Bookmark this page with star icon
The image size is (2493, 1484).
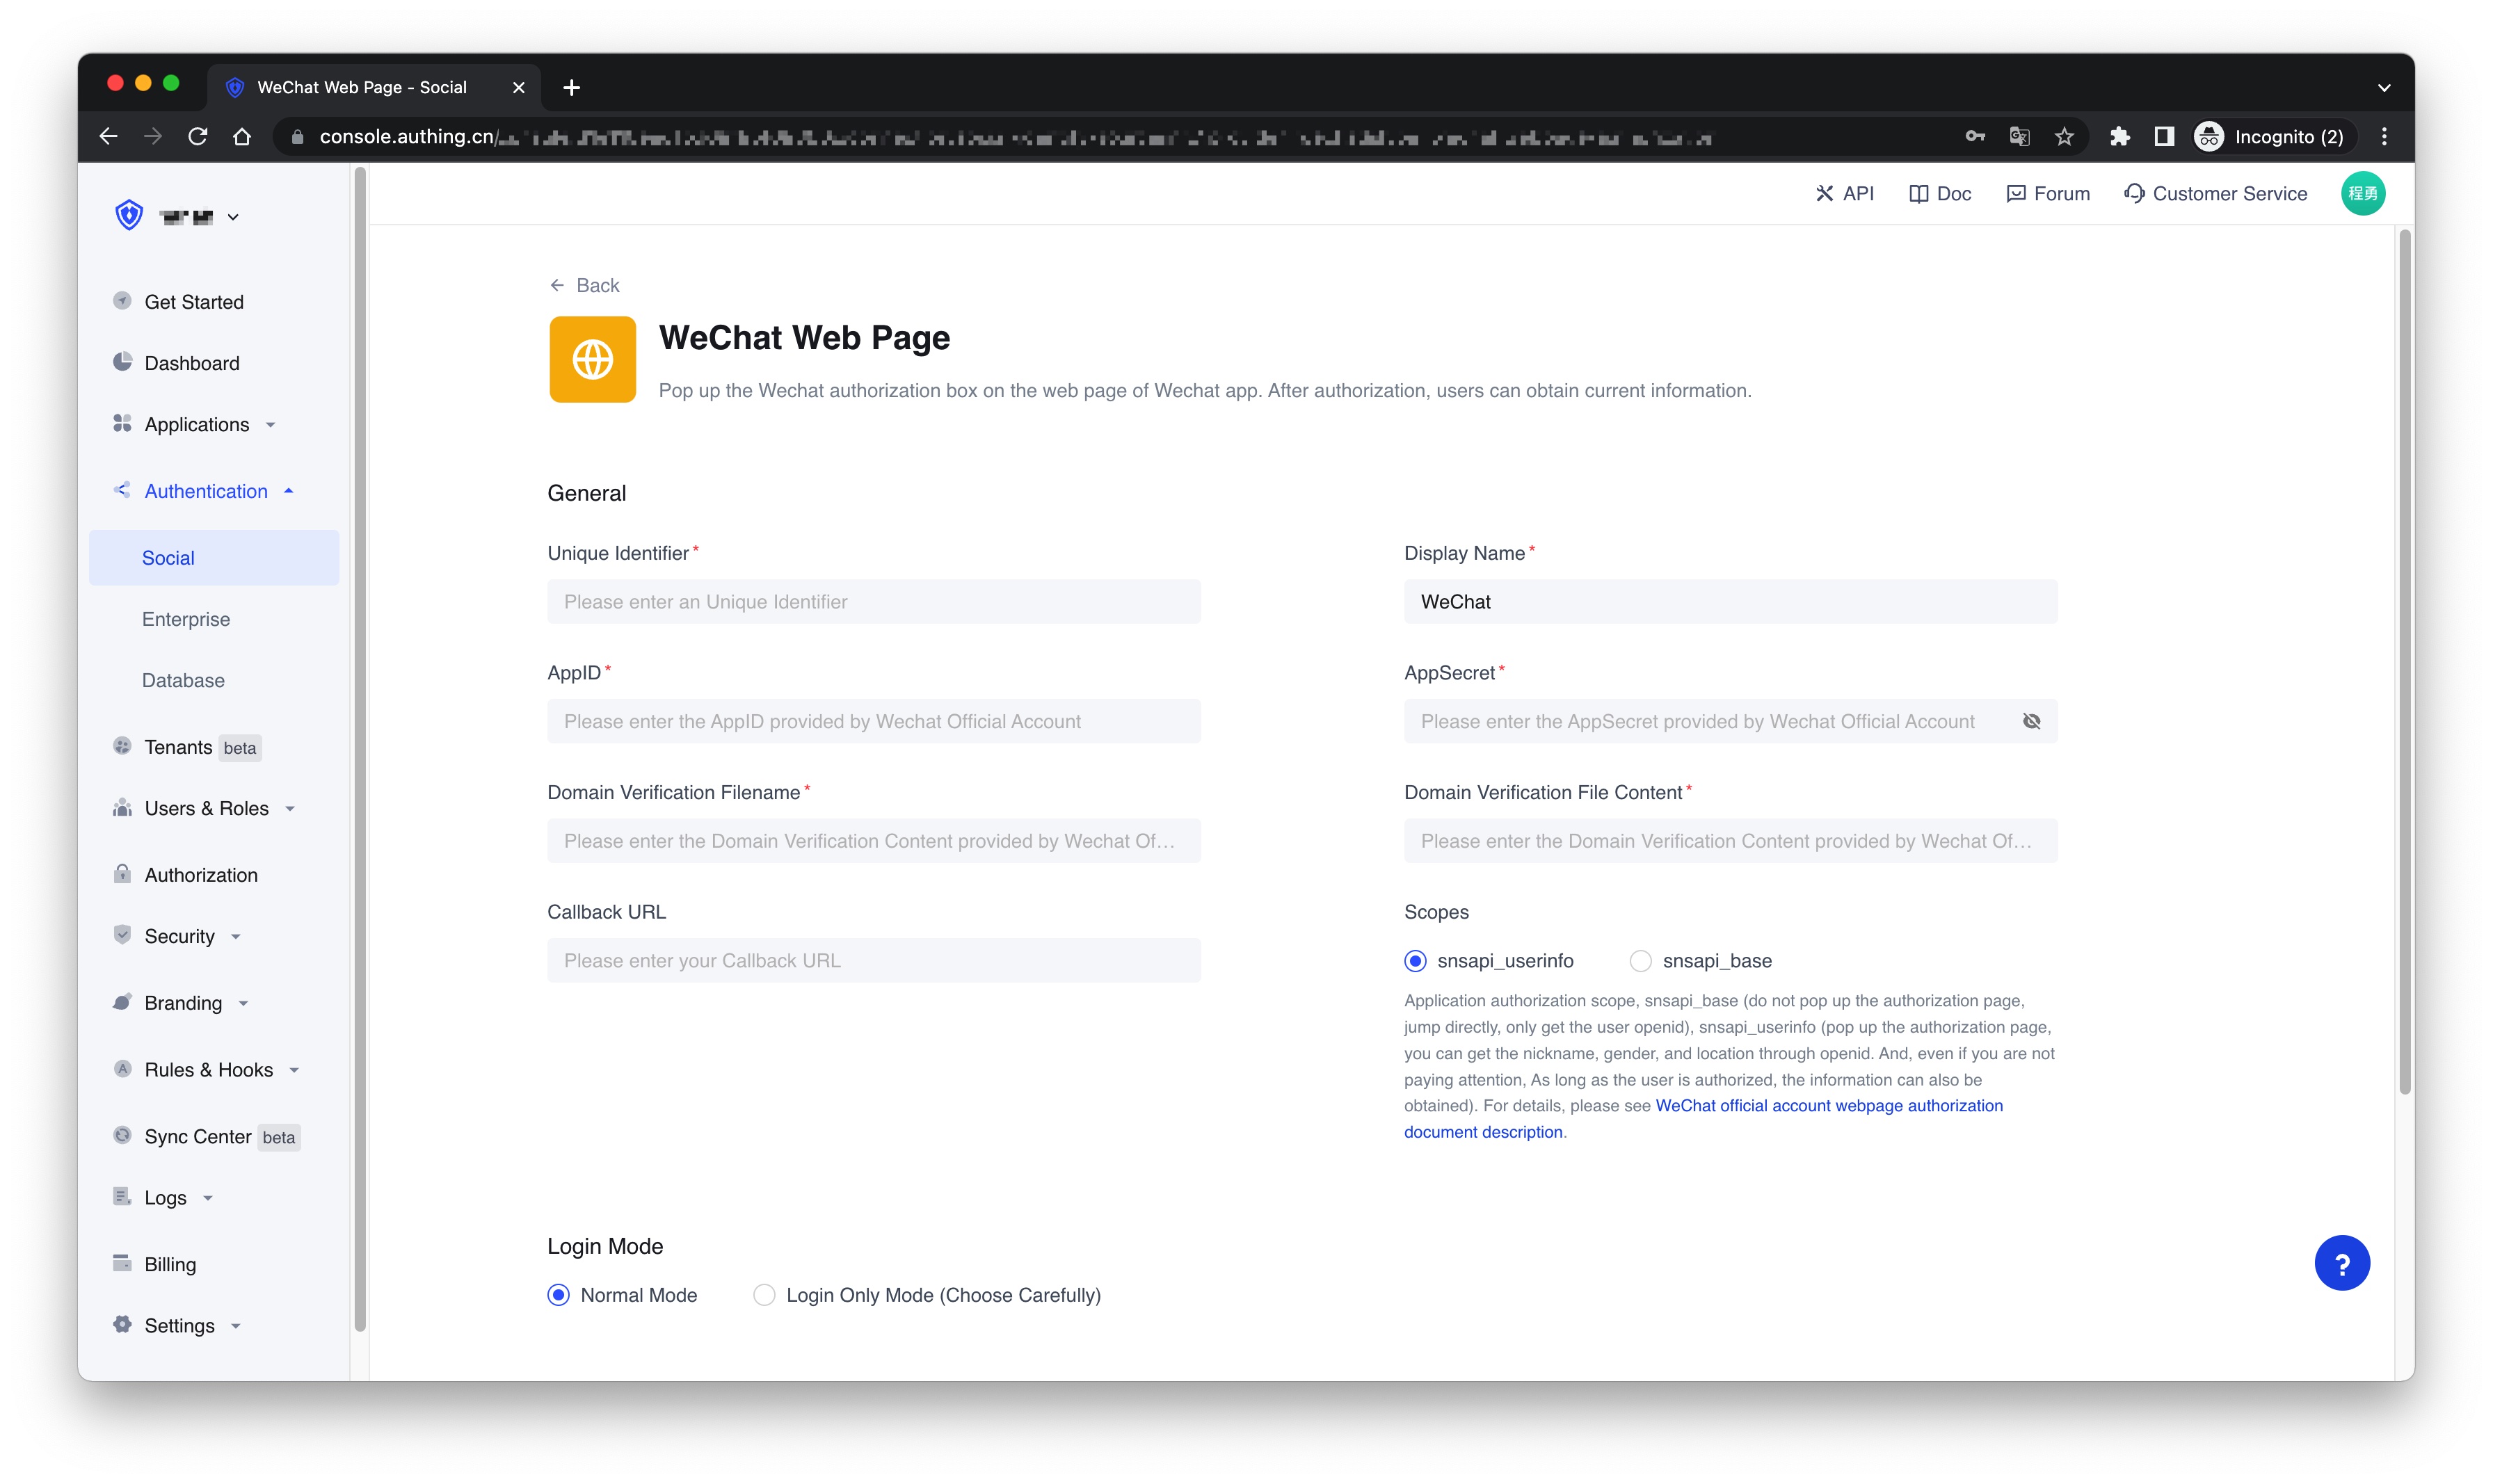pyautogui.click(x=2064, y=137)
